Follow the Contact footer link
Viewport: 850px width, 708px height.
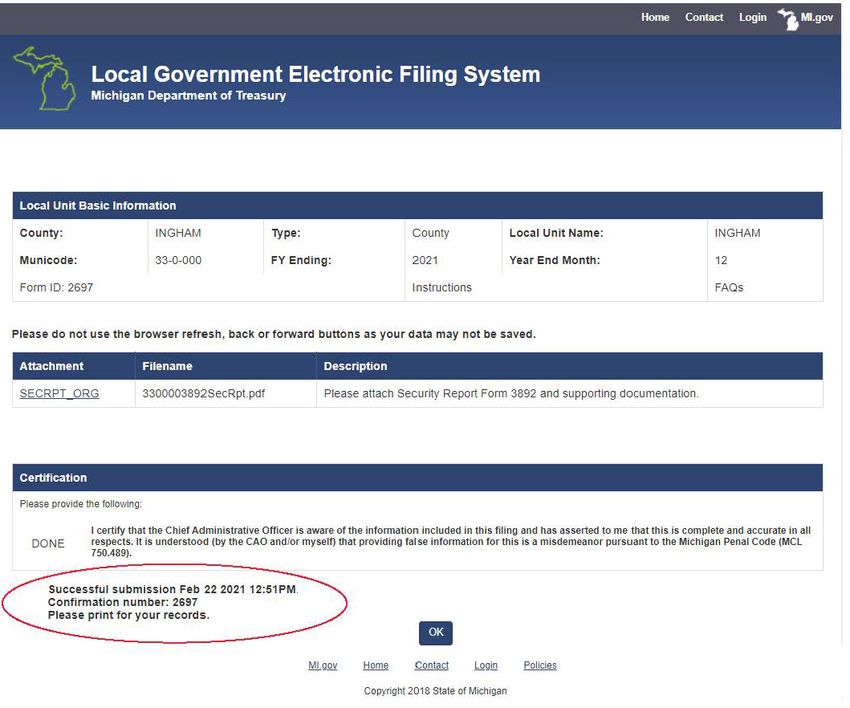coord(432,665)
